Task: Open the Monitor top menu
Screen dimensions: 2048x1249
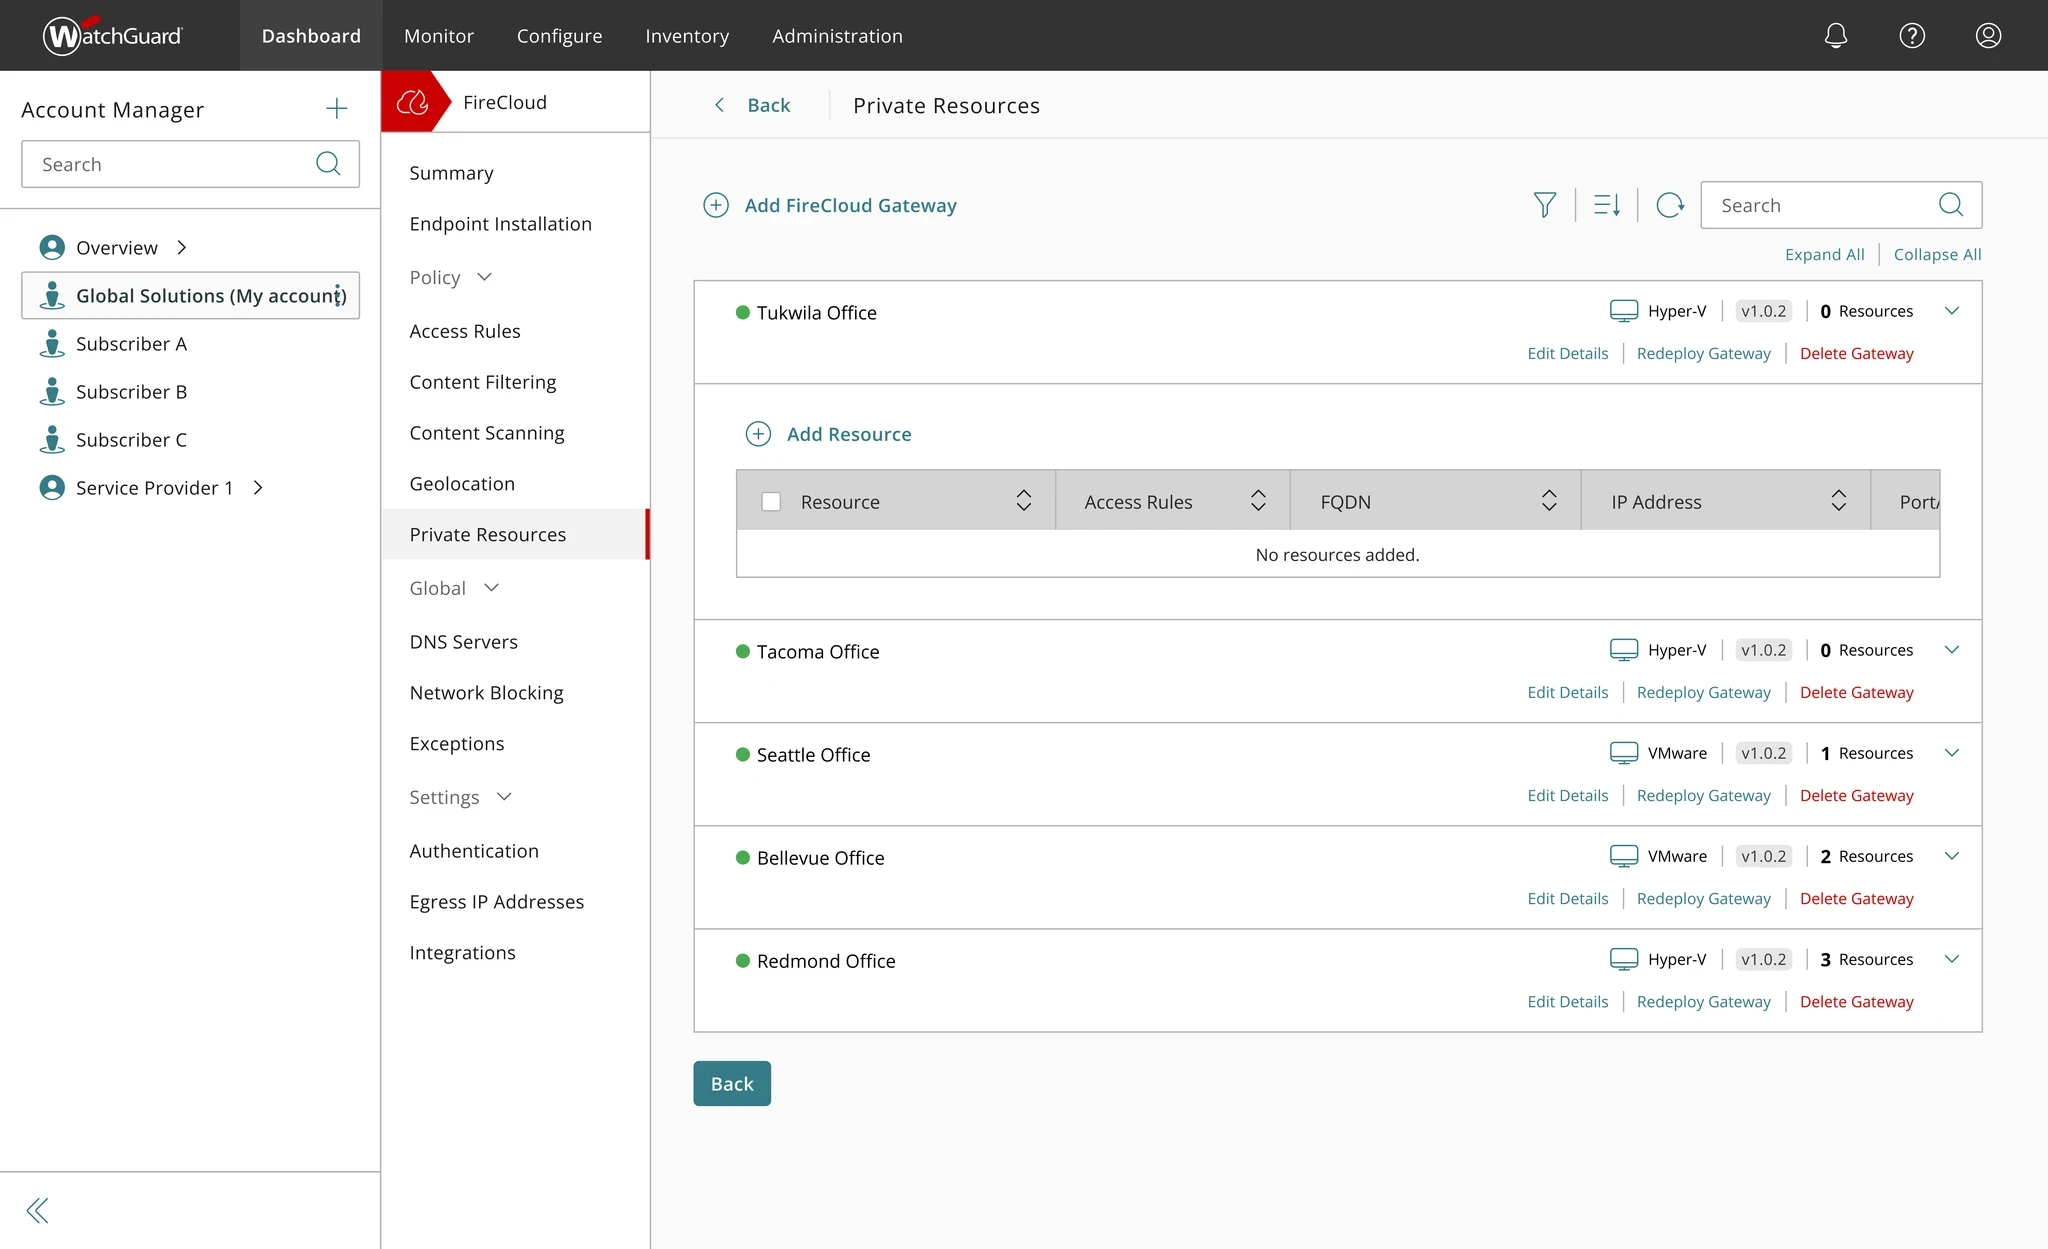Action: pos(439,36)
